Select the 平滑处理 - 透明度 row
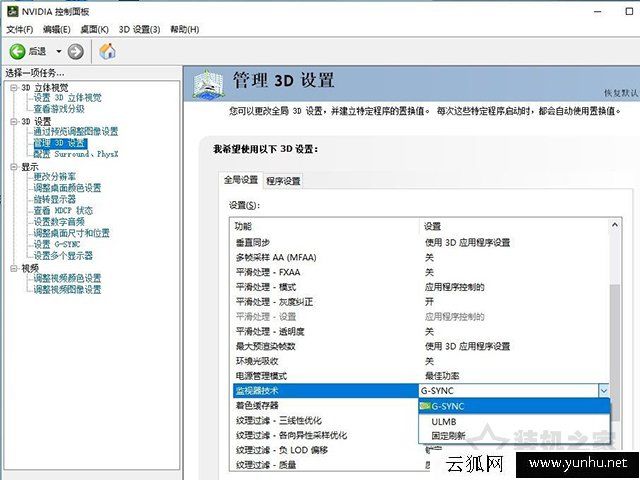The image size is (640, 480). (420, 331)
